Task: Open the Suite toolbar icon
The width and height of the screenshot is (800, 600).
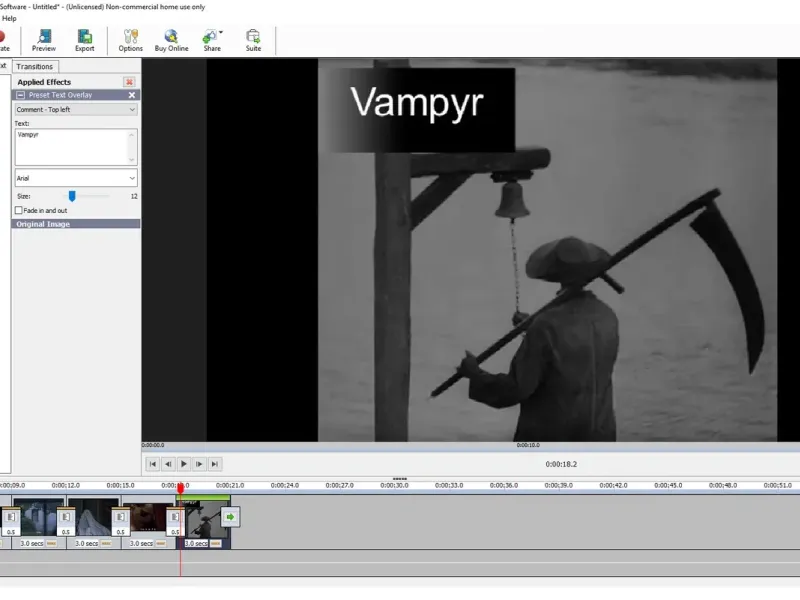Action: [x=253, y=40]
